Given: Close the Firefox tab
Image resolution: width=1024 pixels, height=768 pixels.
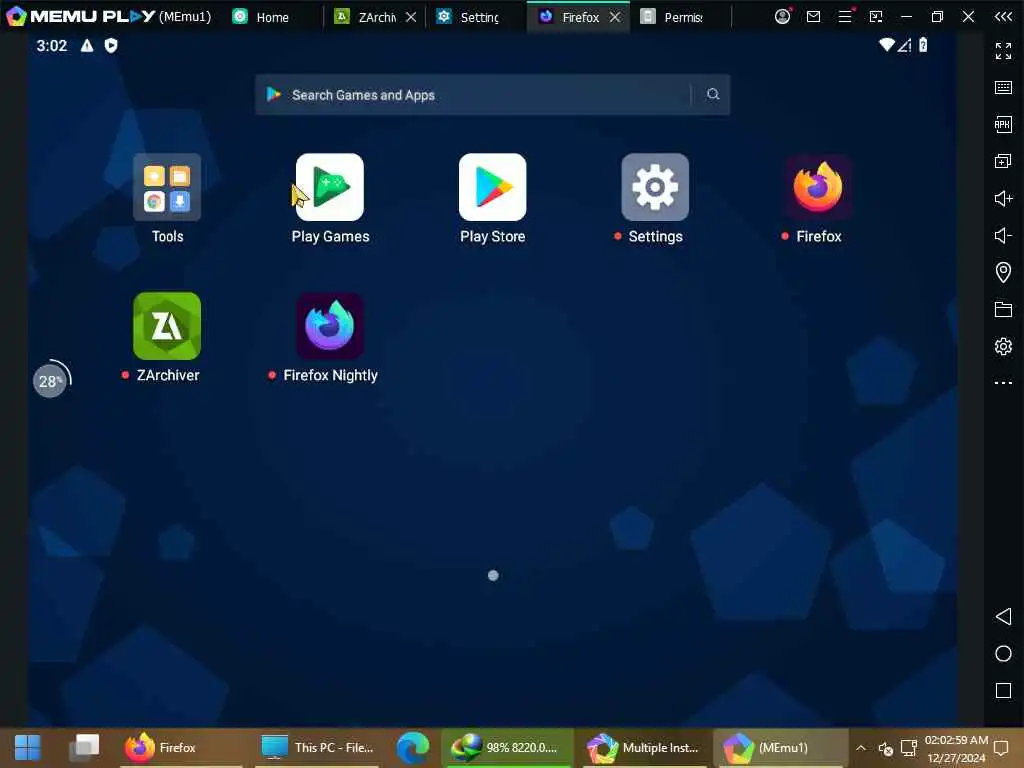Looking at the screenshot, I should tap(615, 17).
